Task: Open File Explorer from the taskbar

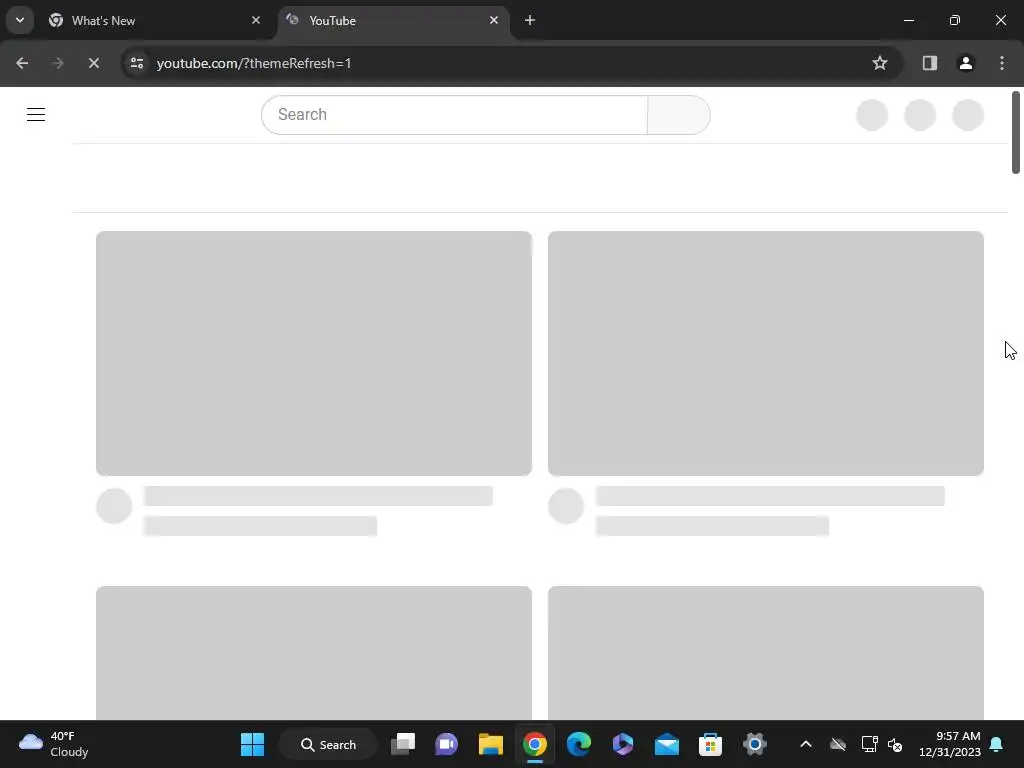Action: coord(490,744)
